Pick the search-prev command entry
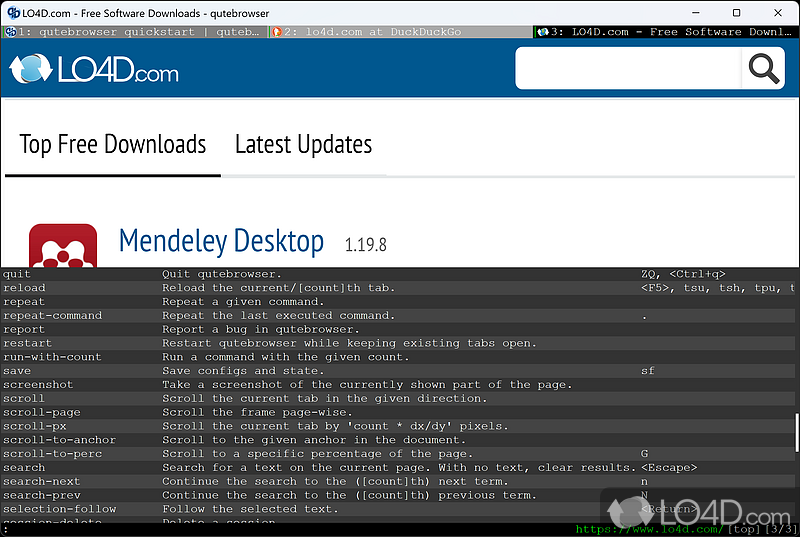 [398, 495]
